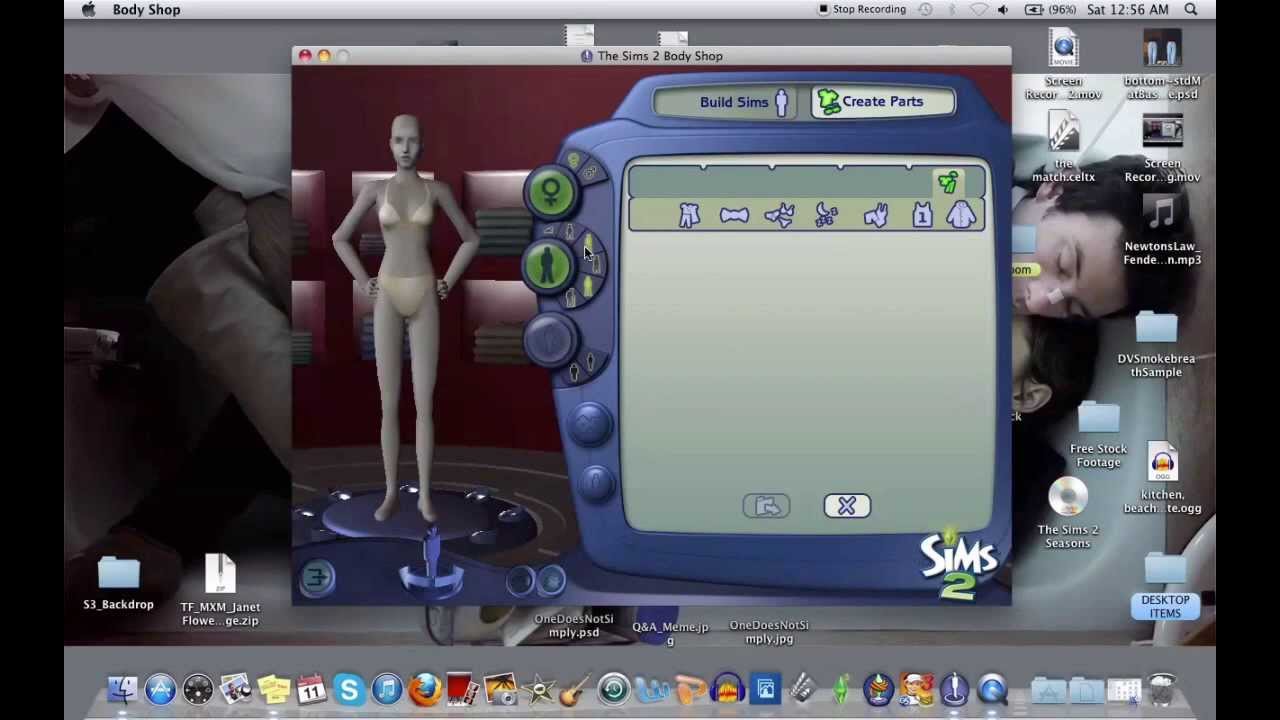Open Skype from the Dock
1280x720 pixels.
(349, 690)
